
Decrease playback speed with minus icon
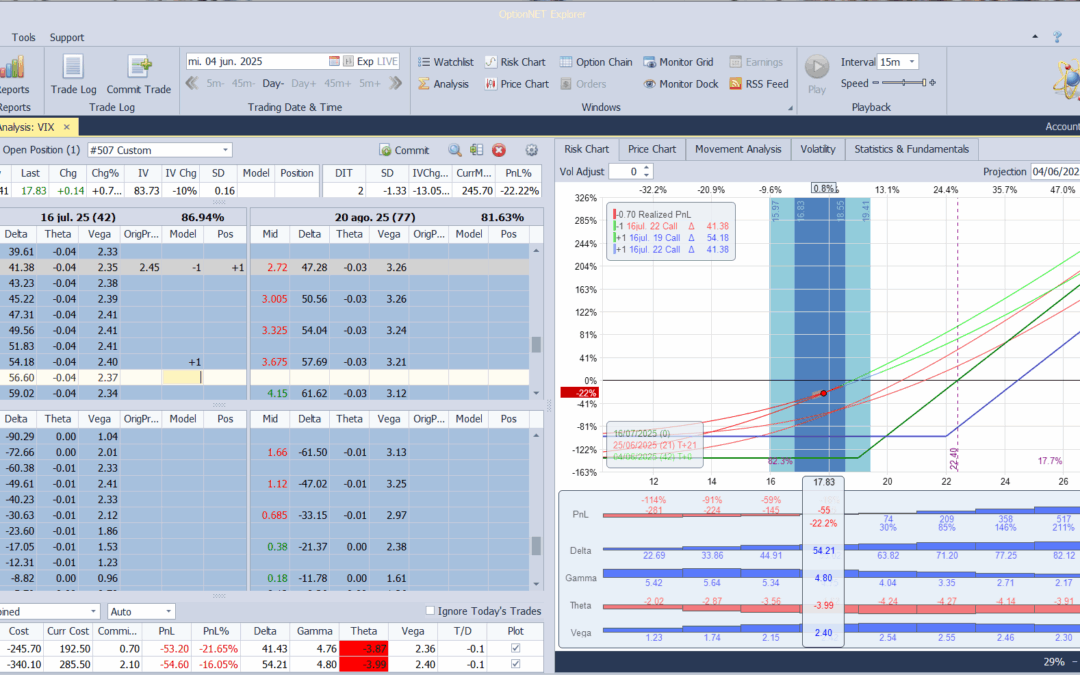(x=875, y=83)
